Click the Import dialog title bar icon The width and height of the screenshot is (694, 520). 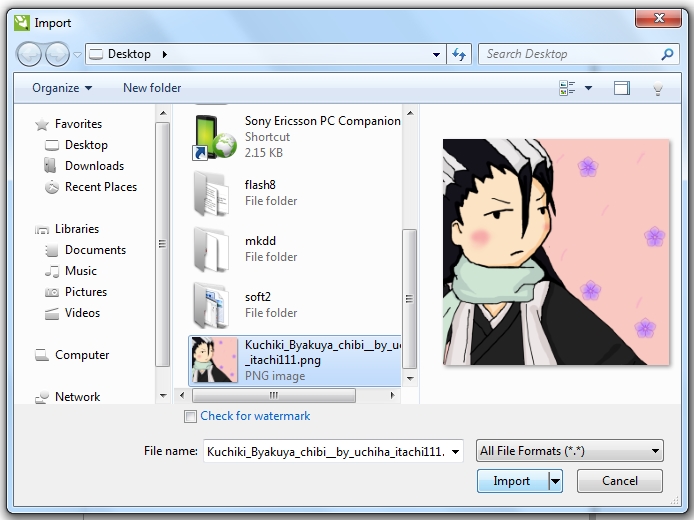[22, 23]
